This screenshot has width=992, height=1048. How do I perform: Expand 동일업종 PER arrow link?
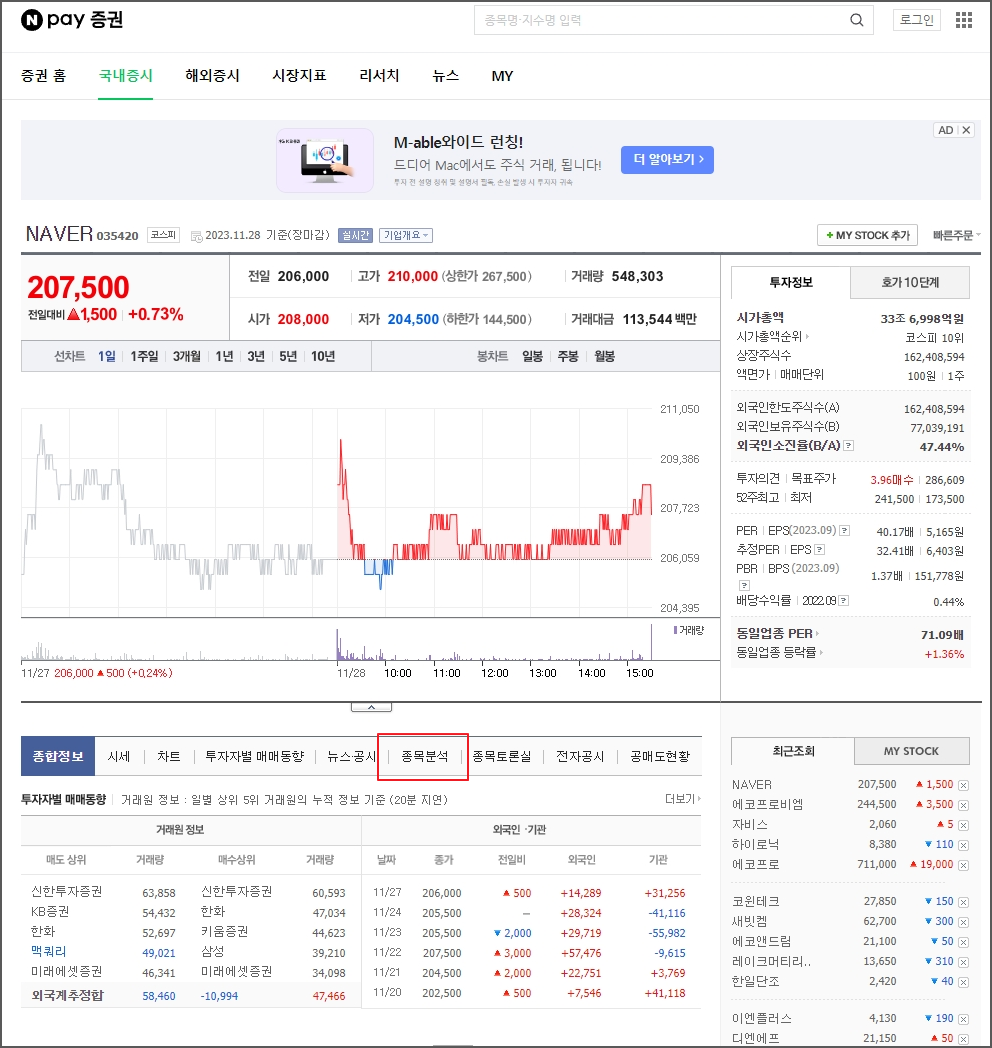(777, 634)
